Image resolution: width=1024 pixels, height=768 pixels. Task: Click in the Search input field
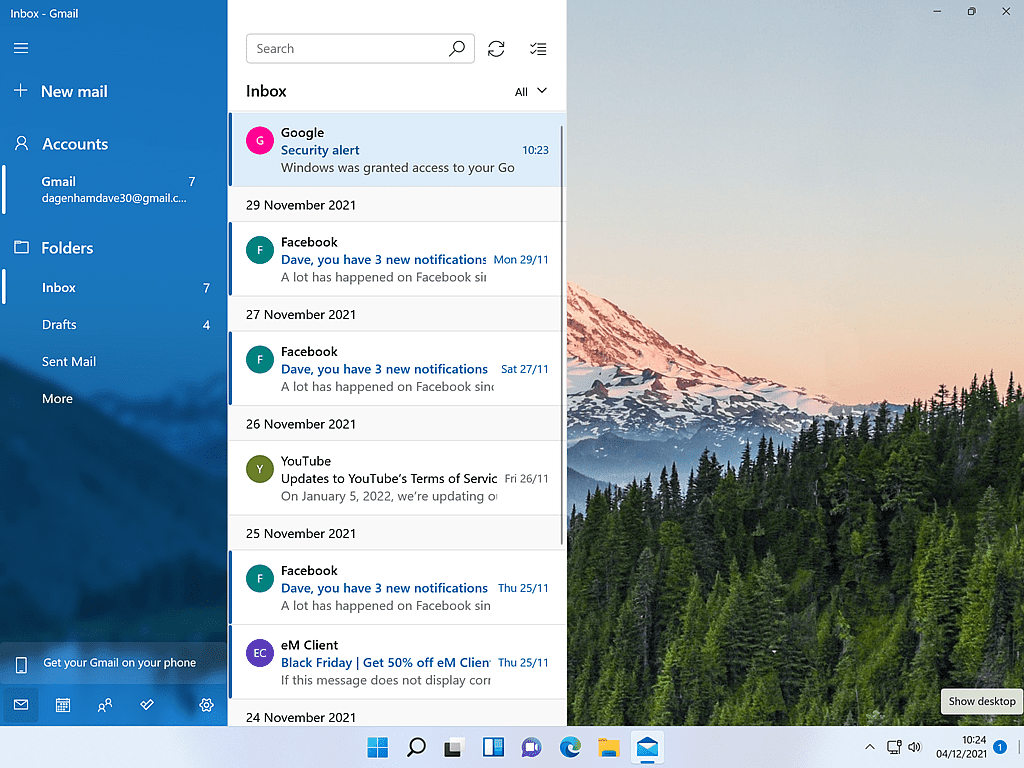[345, 49]
